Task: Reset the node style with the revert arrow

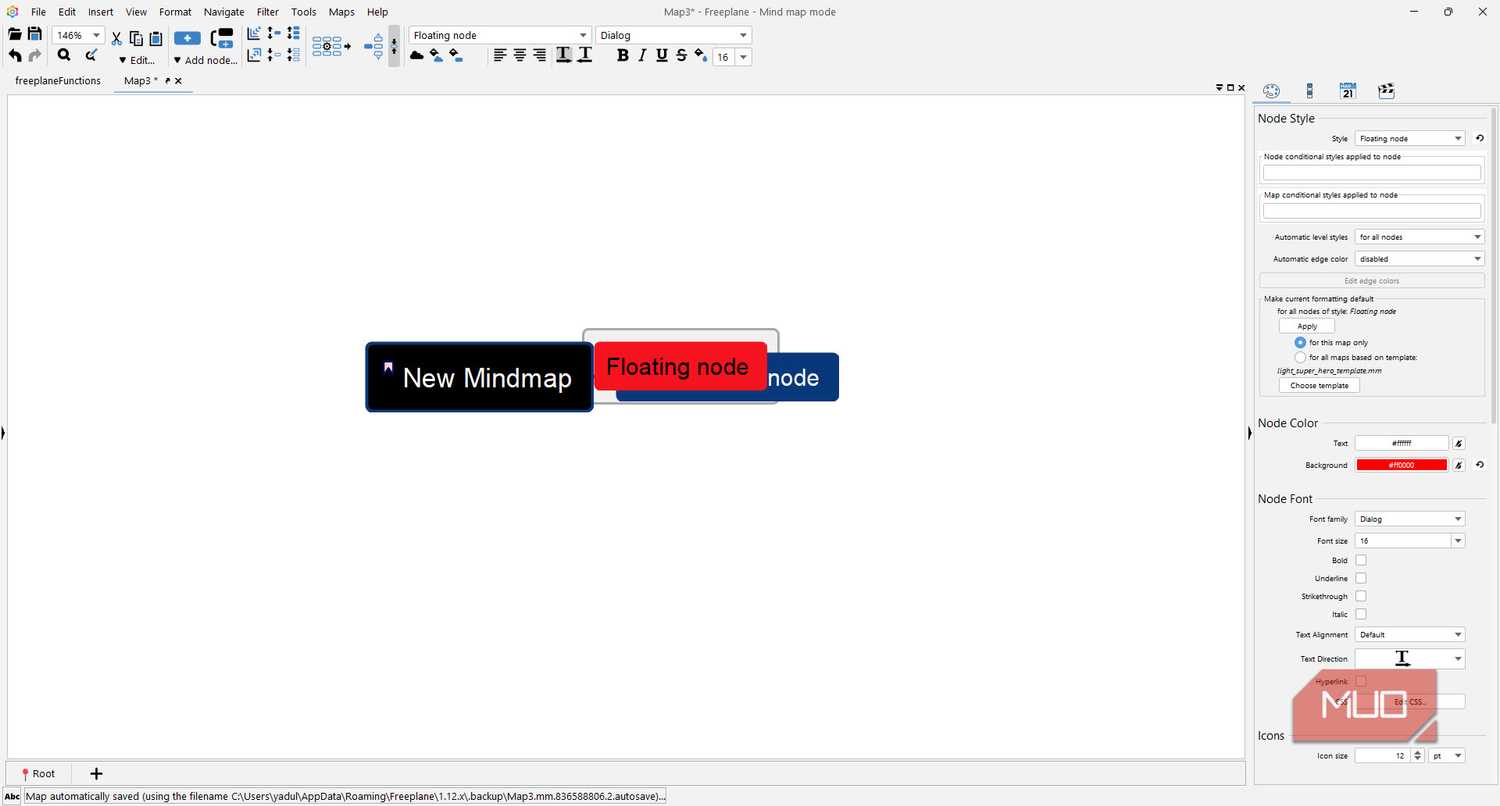Action: click(x=1479, y=138)
